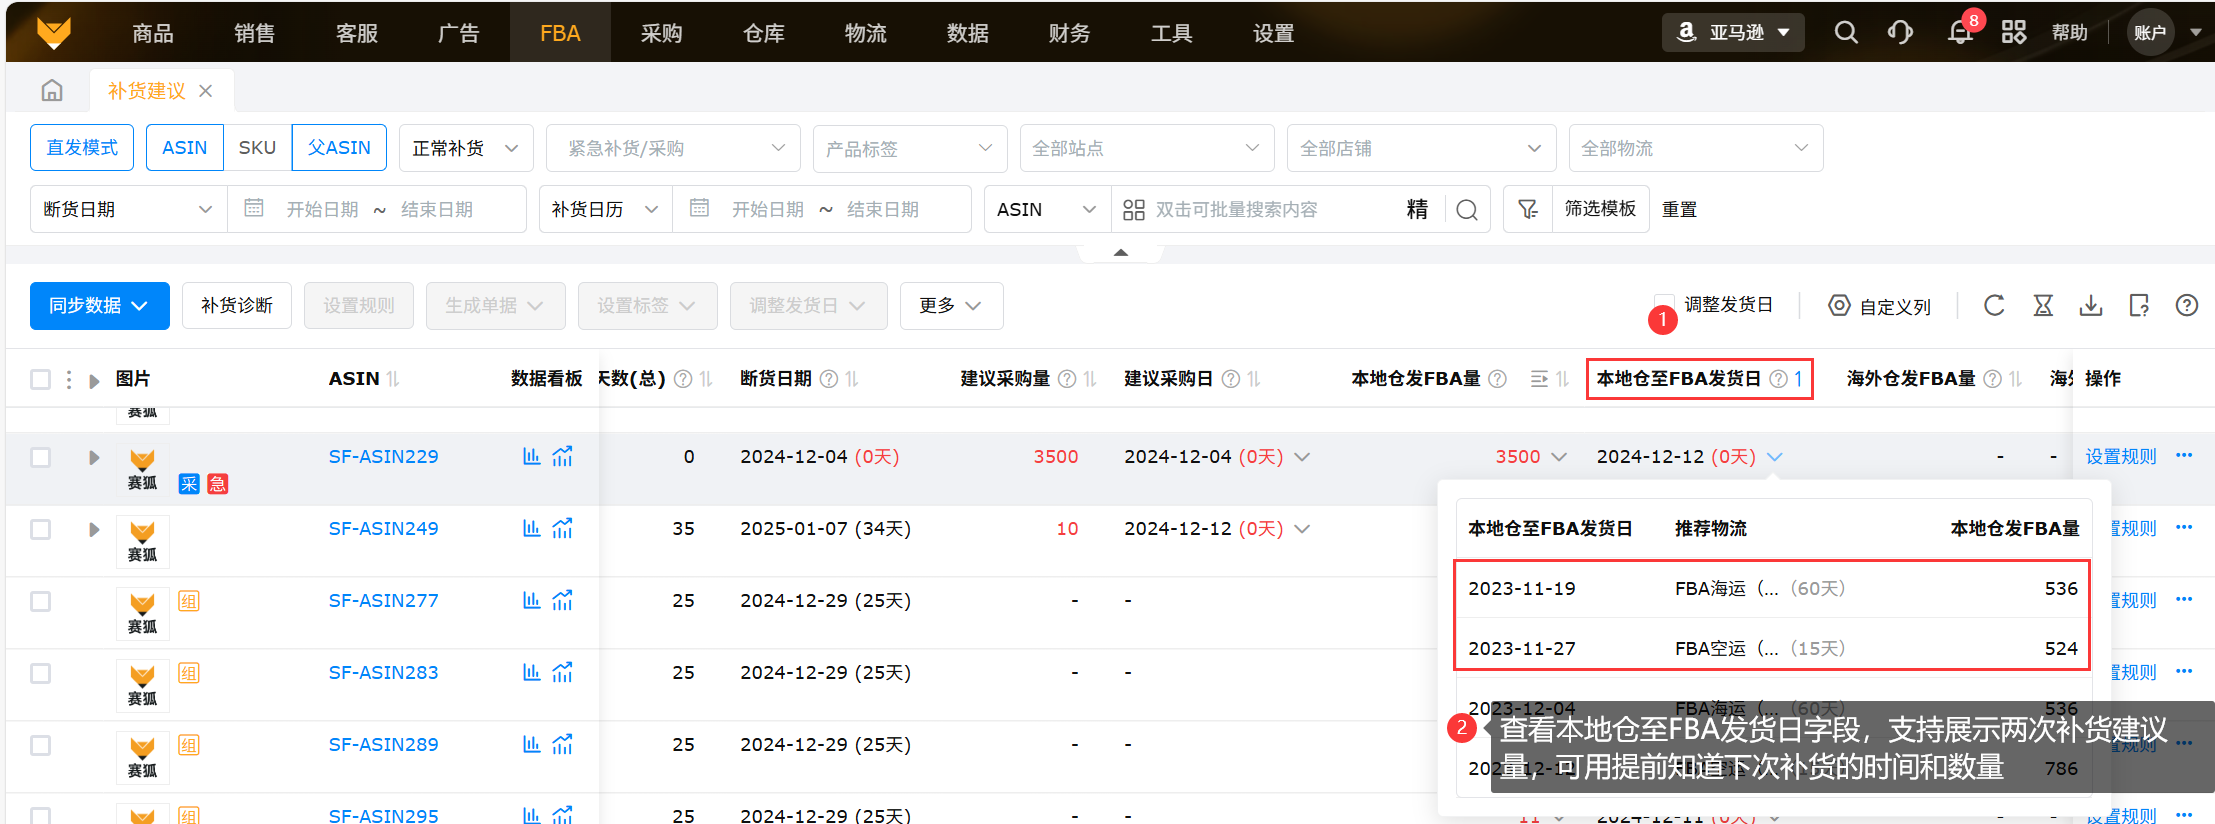
Task: Open trend chart icon for SF-ASIN289
Action: point(563,745)
